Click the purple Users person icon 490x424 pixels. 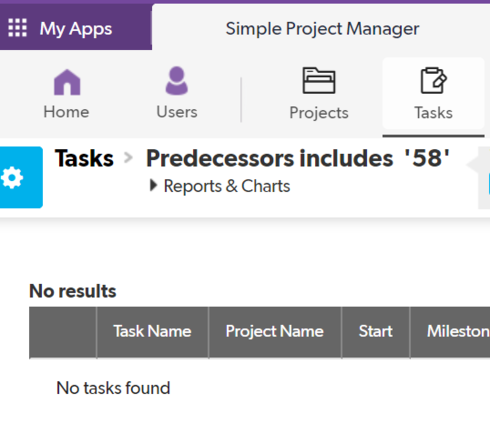tap(177, 81)
